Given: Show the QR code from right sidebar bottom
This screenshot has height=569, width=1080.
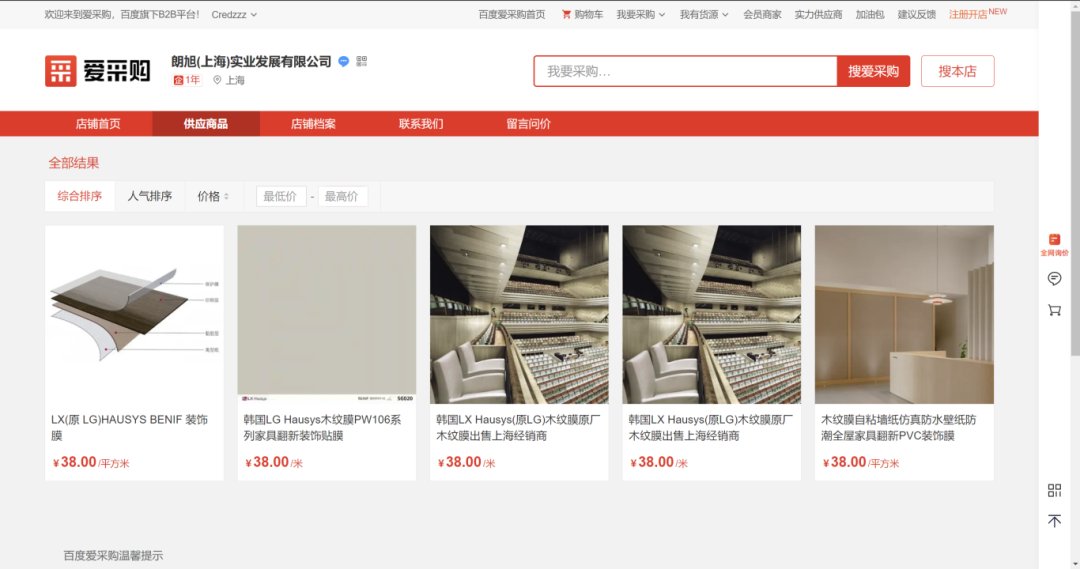Looking at the screenshot, I should (1054, 490).
